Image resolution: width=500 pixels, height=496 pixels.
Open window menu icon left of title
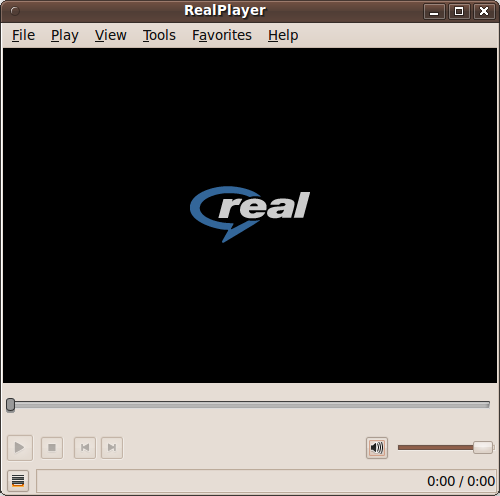pos(15,11)
